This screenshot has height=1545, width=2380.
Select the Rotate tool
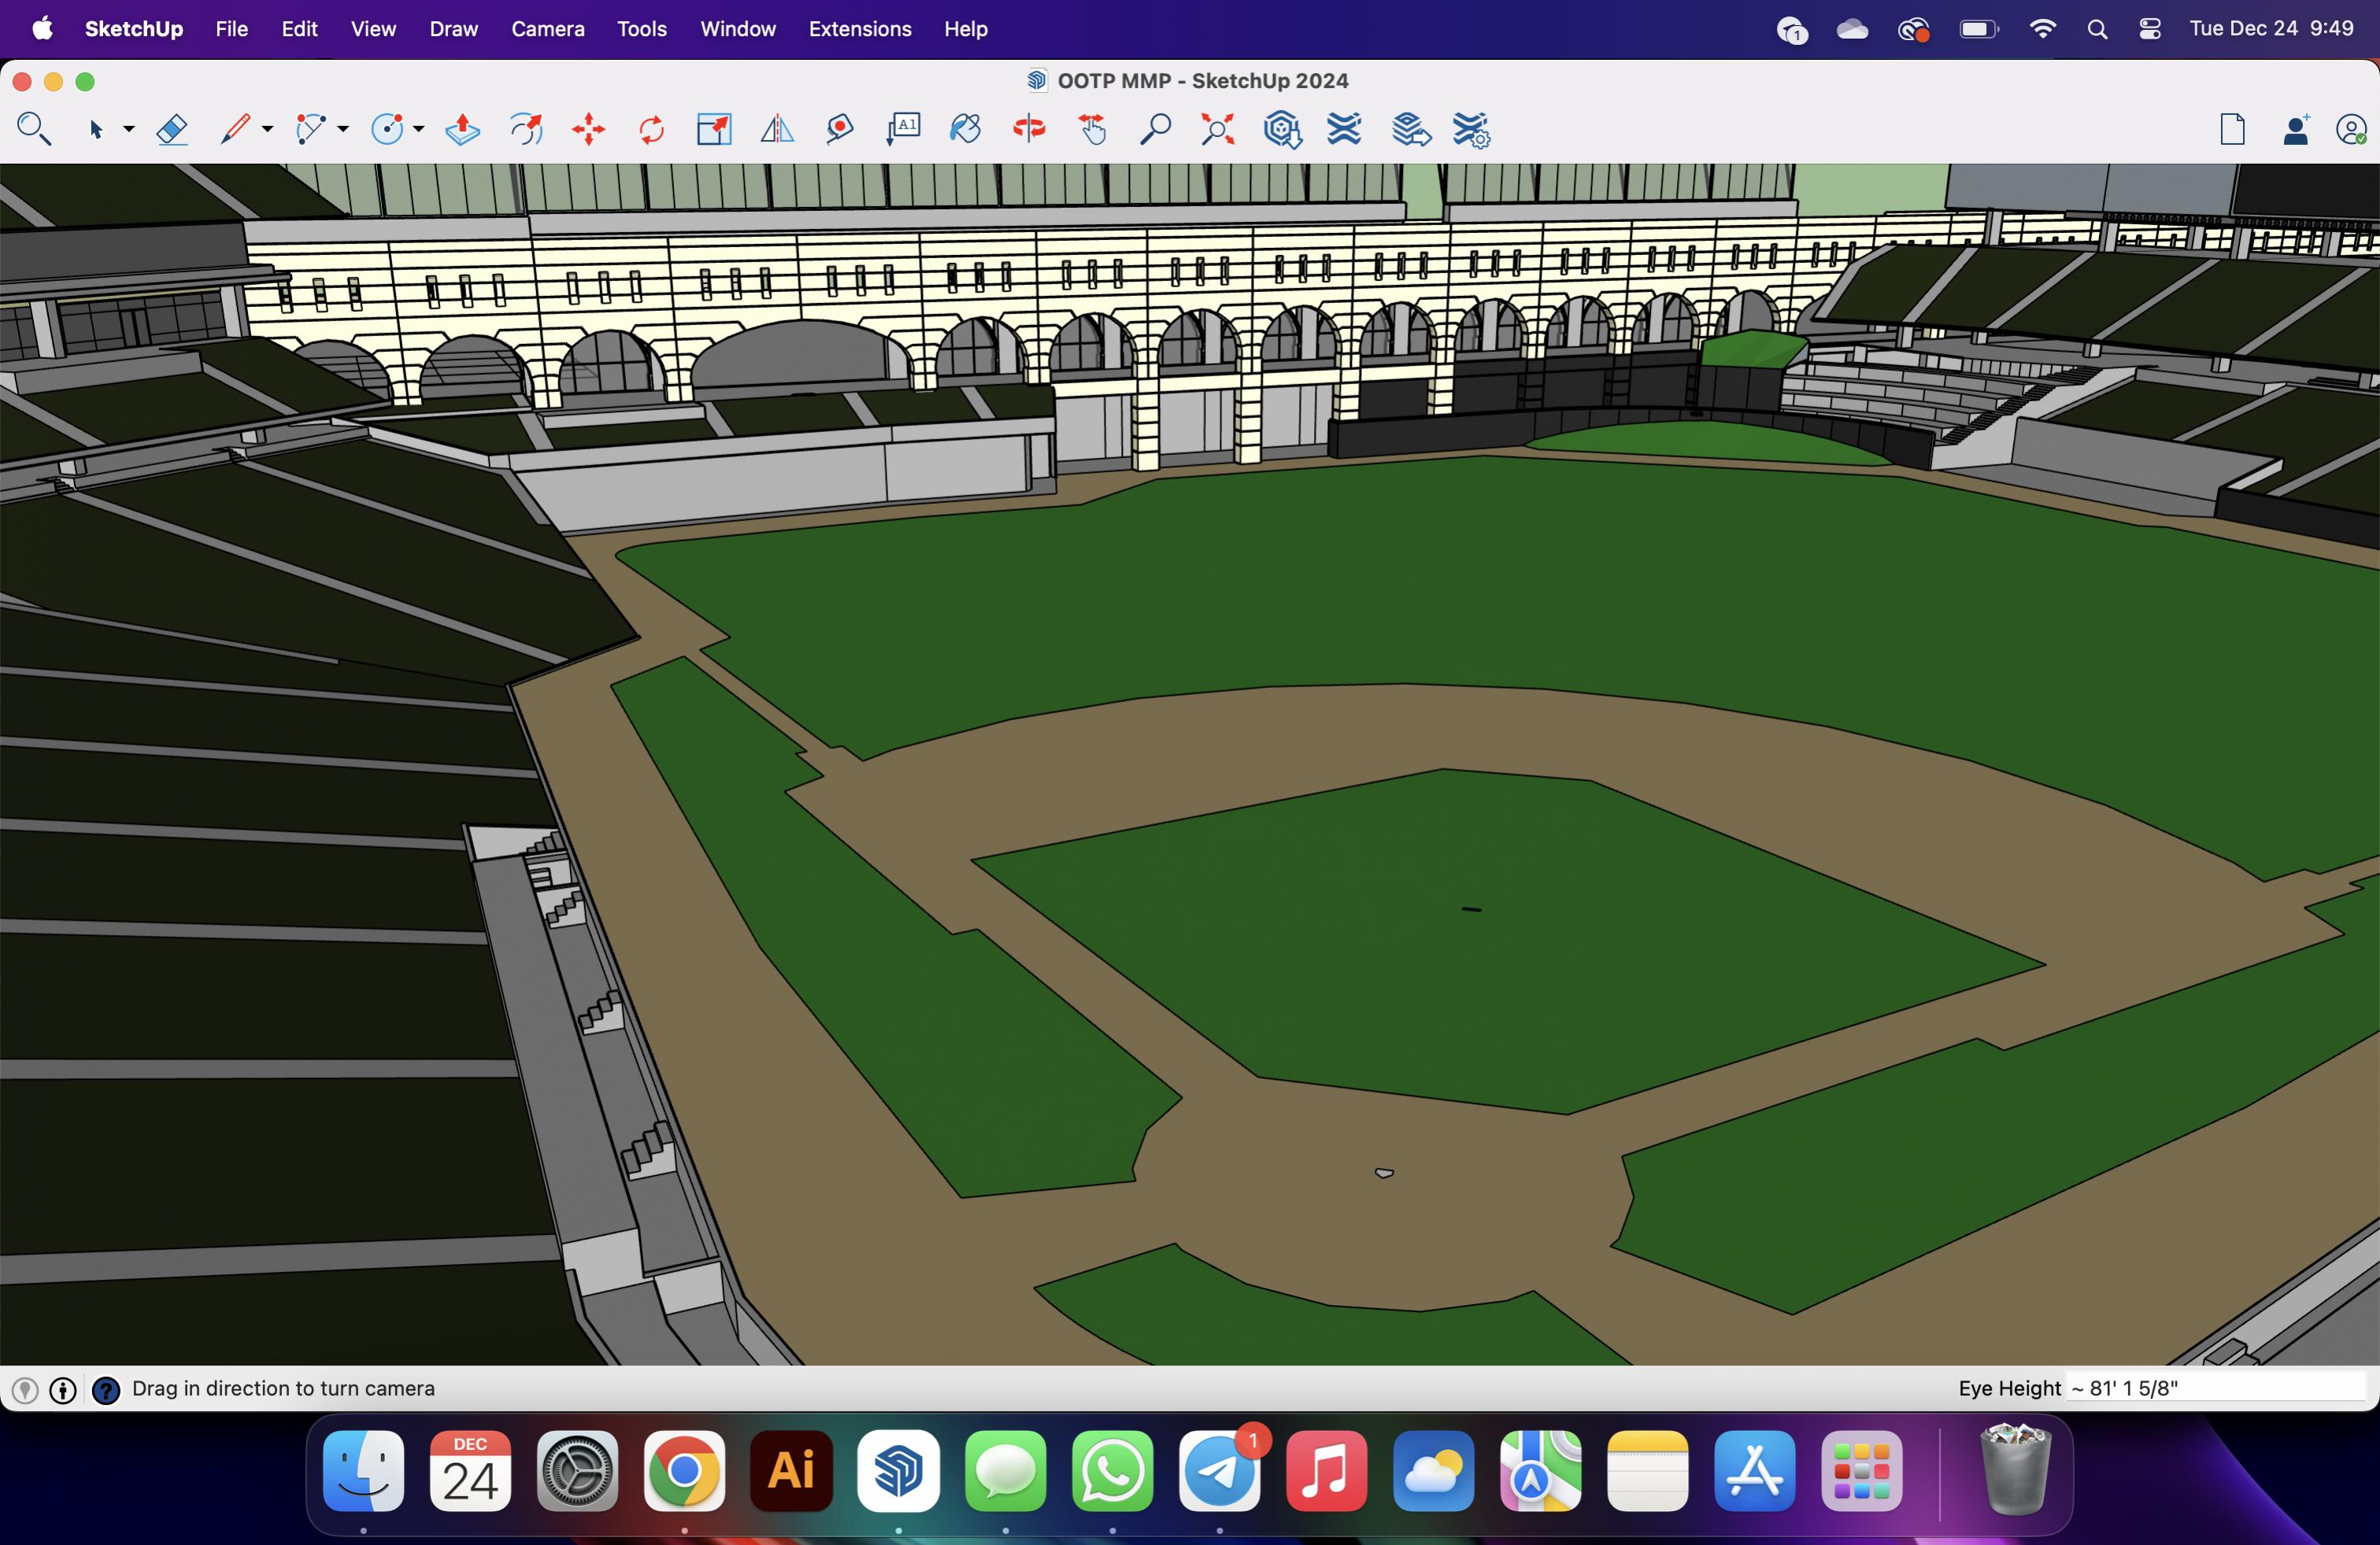pos(652,129)
